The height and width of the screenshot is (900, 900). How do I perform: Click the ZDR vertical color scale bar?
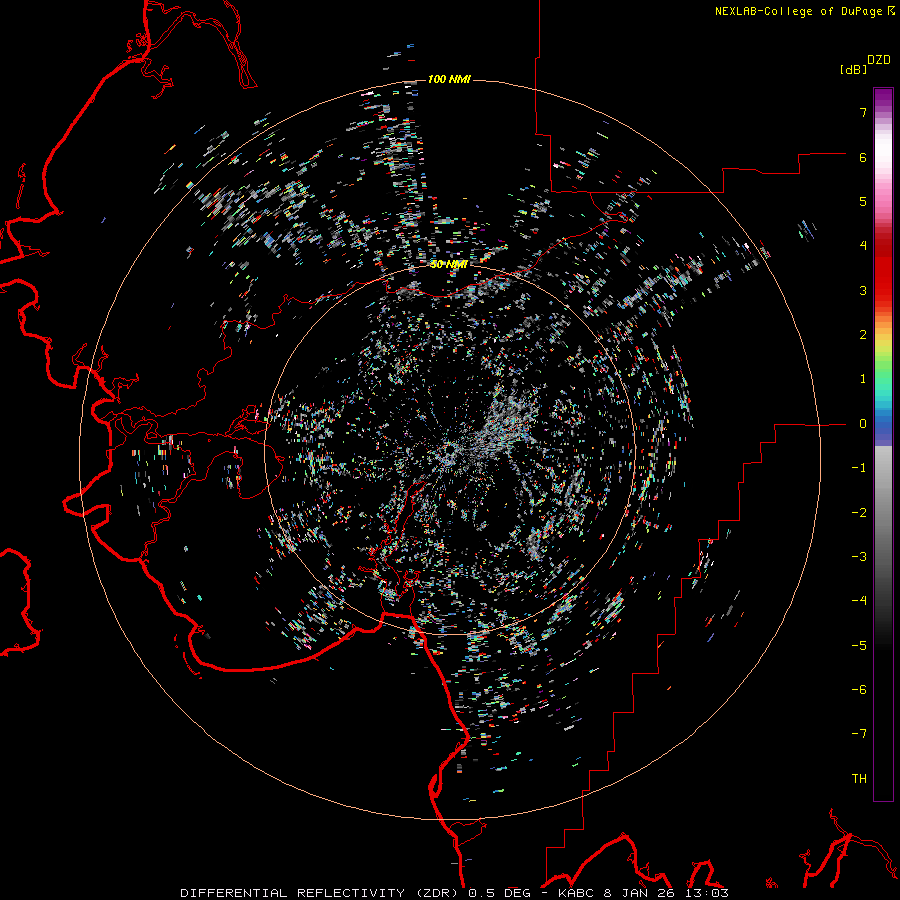[883, 444]
